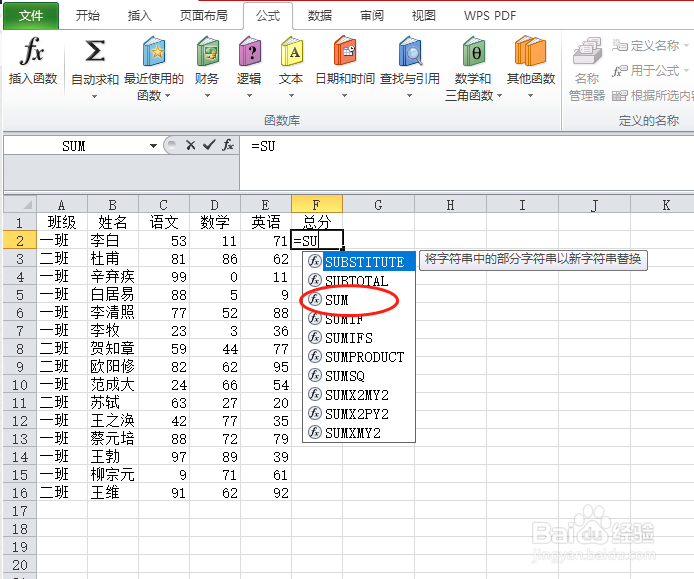Pick SUMXMY2 from the suggestion list

point(359,432)
